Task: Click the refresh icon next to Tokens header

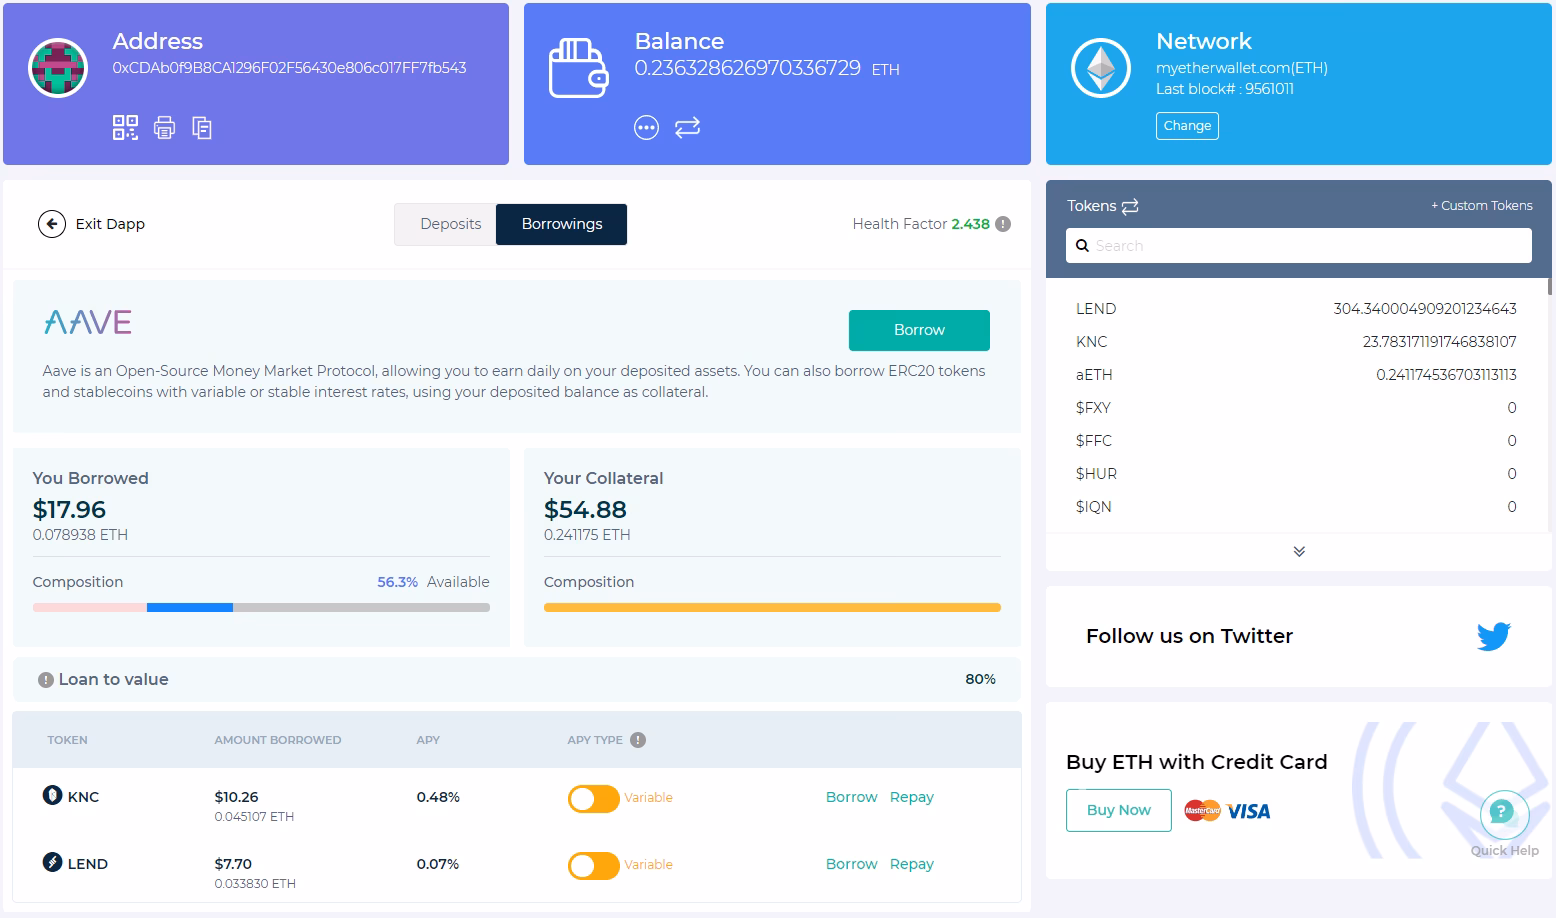Action: [1130, 206]
